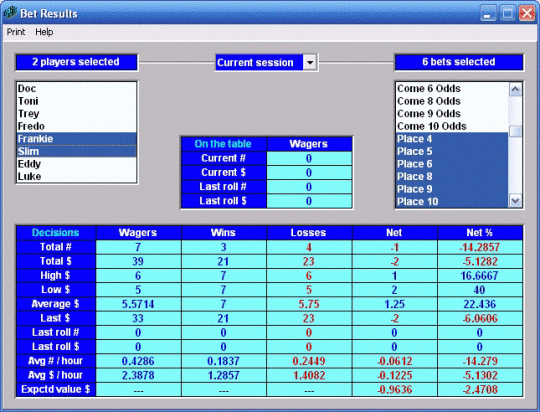This screenshot has height=412, width=540.
Task: Click the Current # wagers value
Action: [309, 158]
